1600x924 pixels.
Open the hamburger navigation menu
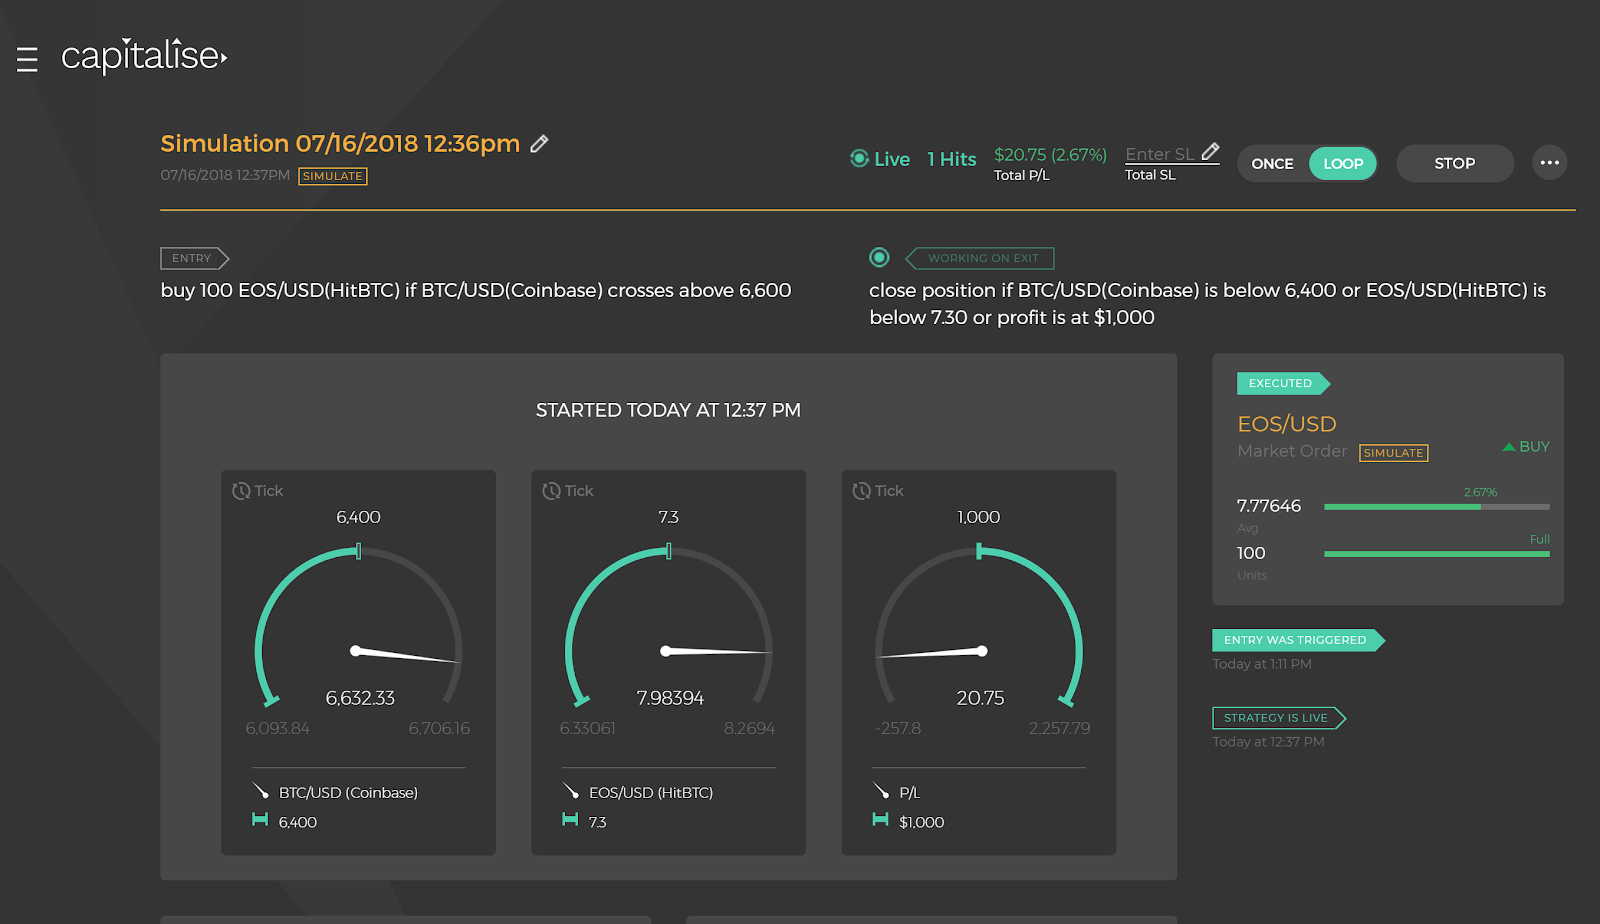point(27,60)
